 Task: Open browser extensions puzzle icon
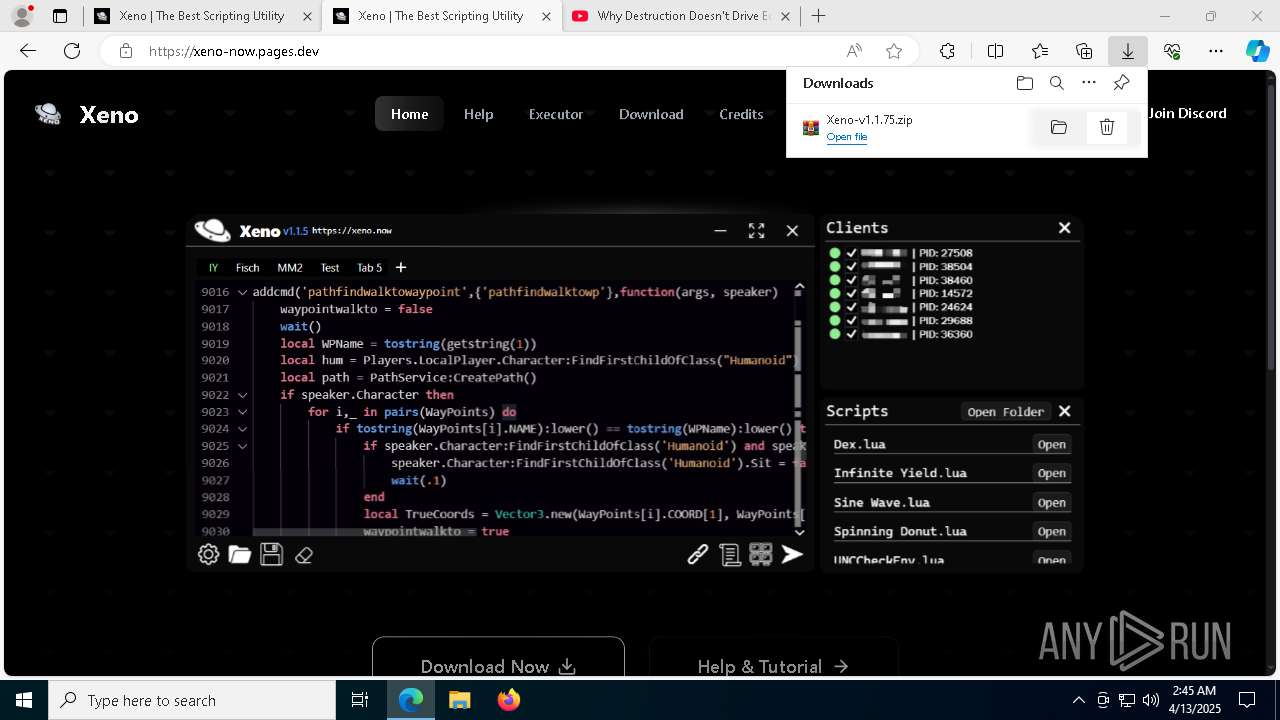point(947,51)
